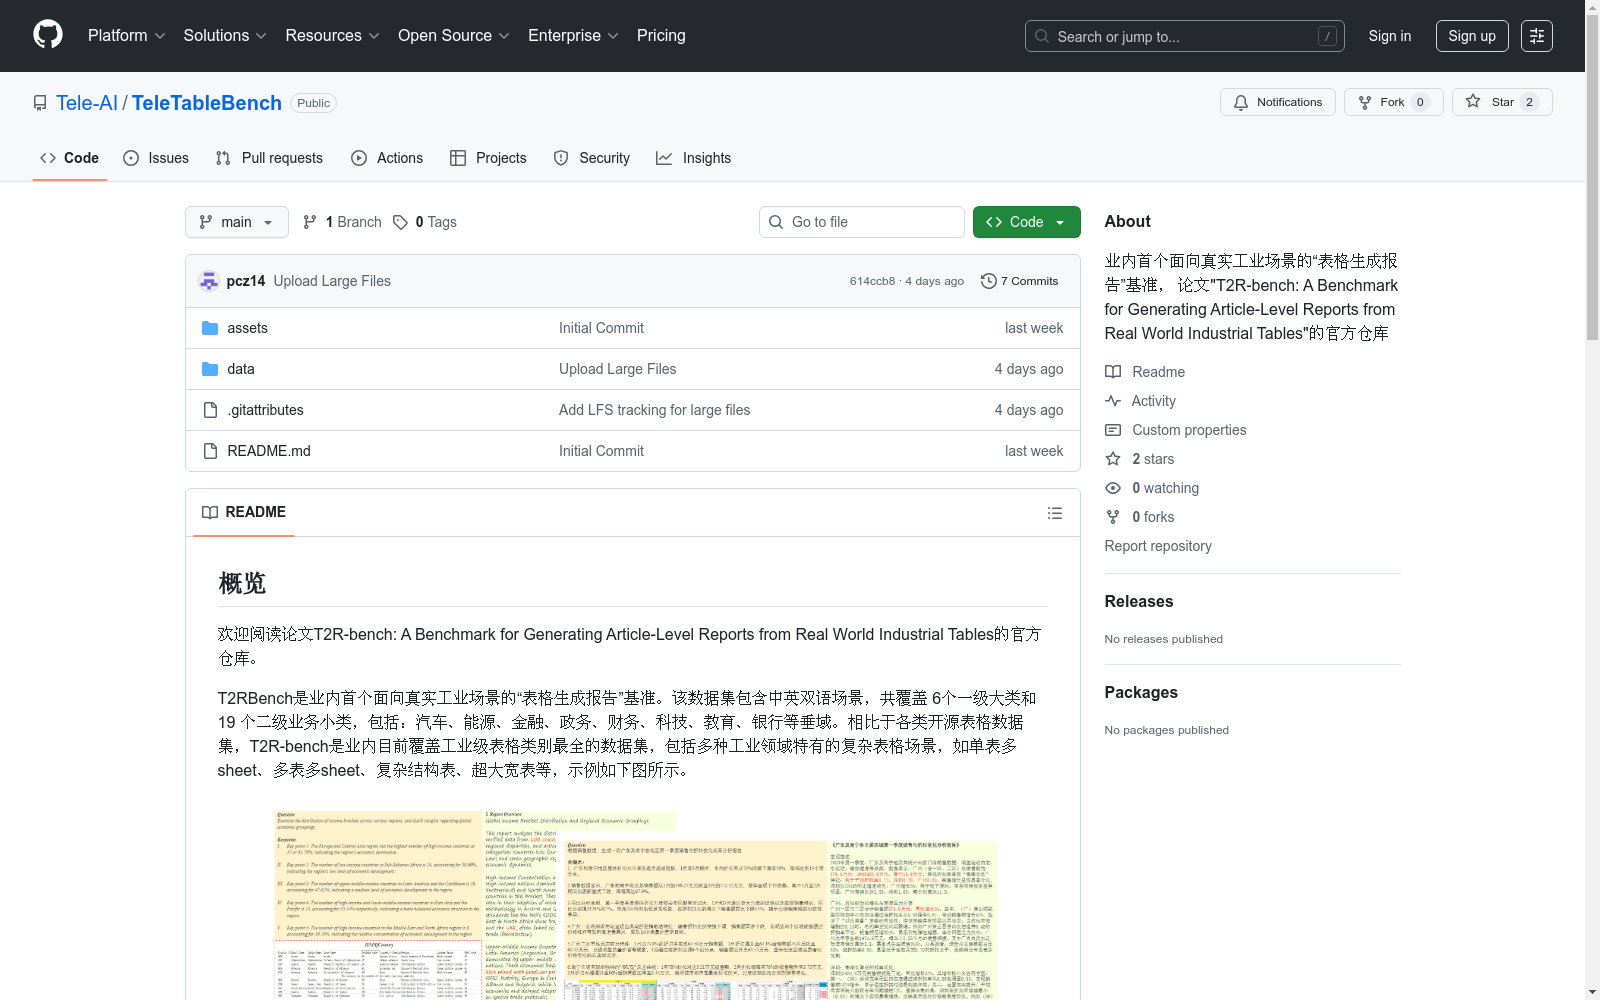View the 0 watching link
The image size is (1600, 1000).
[1152, 488]
